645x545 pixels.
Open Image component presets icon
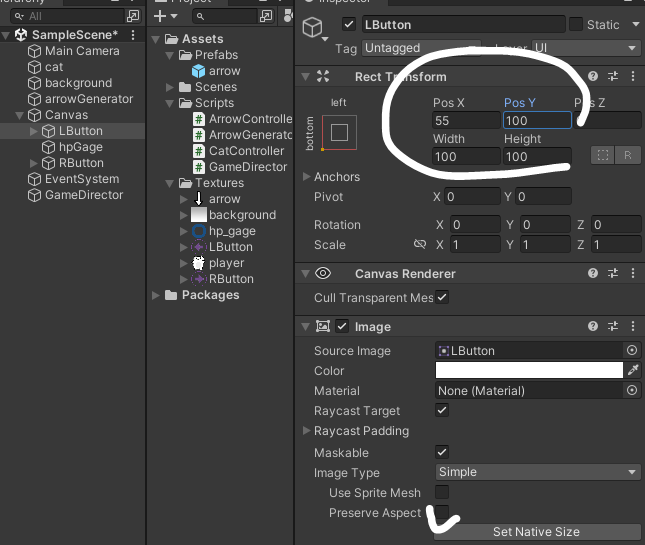pyautogui.click(x=613, y=326)
